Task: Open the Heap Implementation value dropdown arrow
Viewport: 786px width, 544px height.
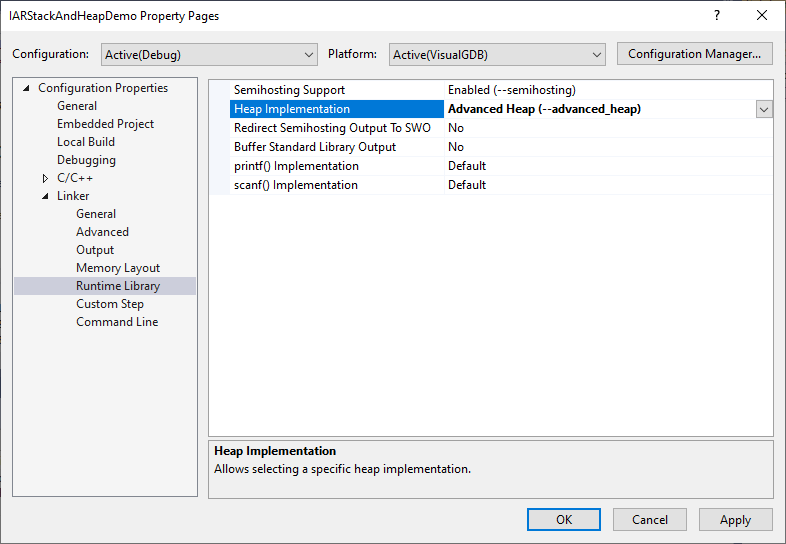Action: click(x=764, y=109)
